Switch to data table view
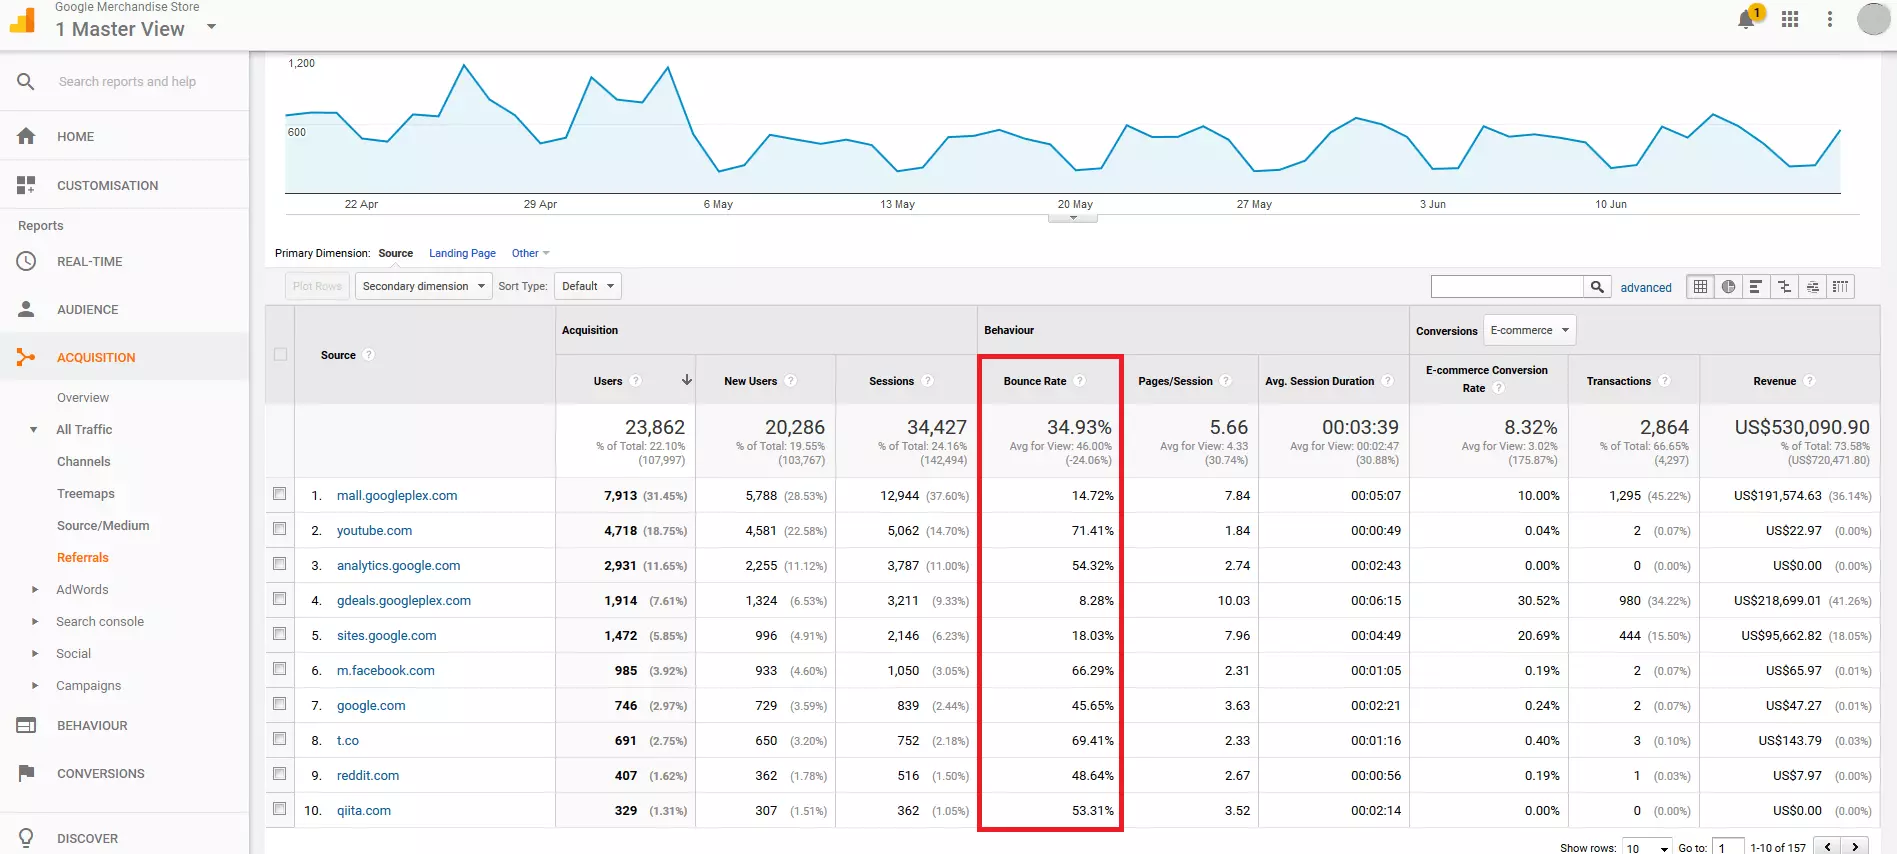 tap(1700, 287)
